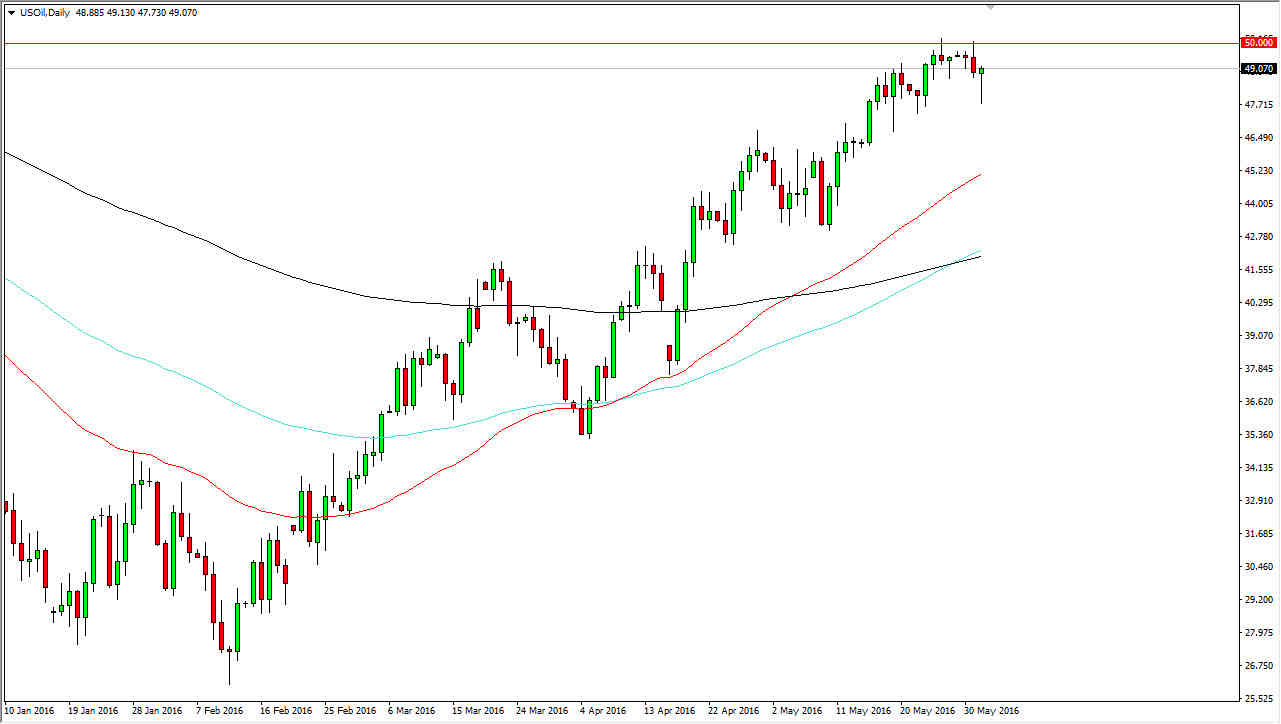Click the chart shift triangle marker at top

(x=990, y=6)
